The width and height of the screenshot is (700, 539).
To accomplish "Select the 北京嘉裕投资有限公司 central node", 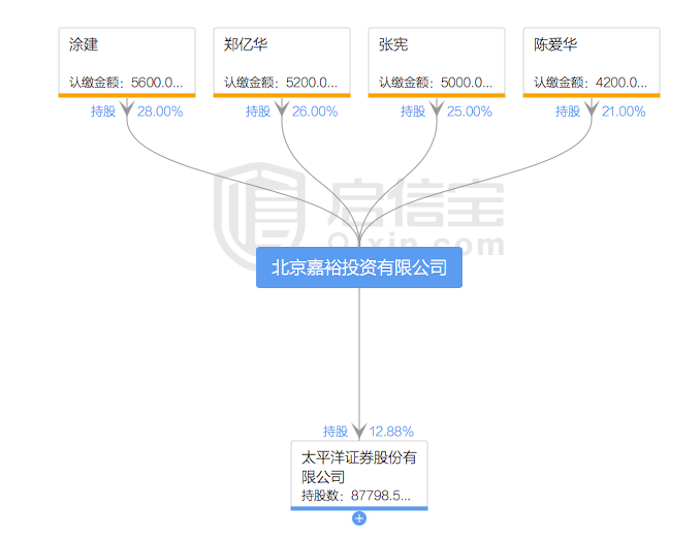I will pos(359,267).
